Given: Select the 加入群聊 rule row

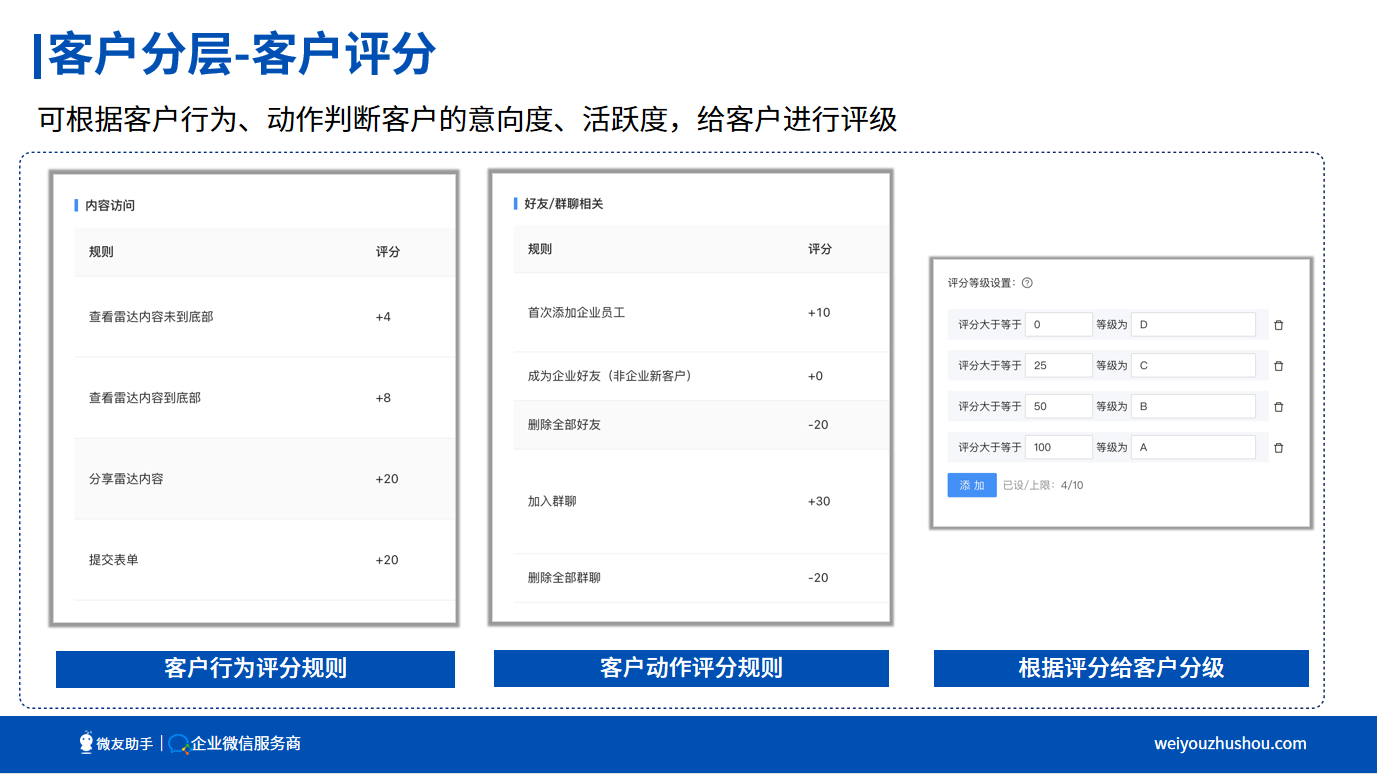Looking at the screenshot, I should point(700,501).
